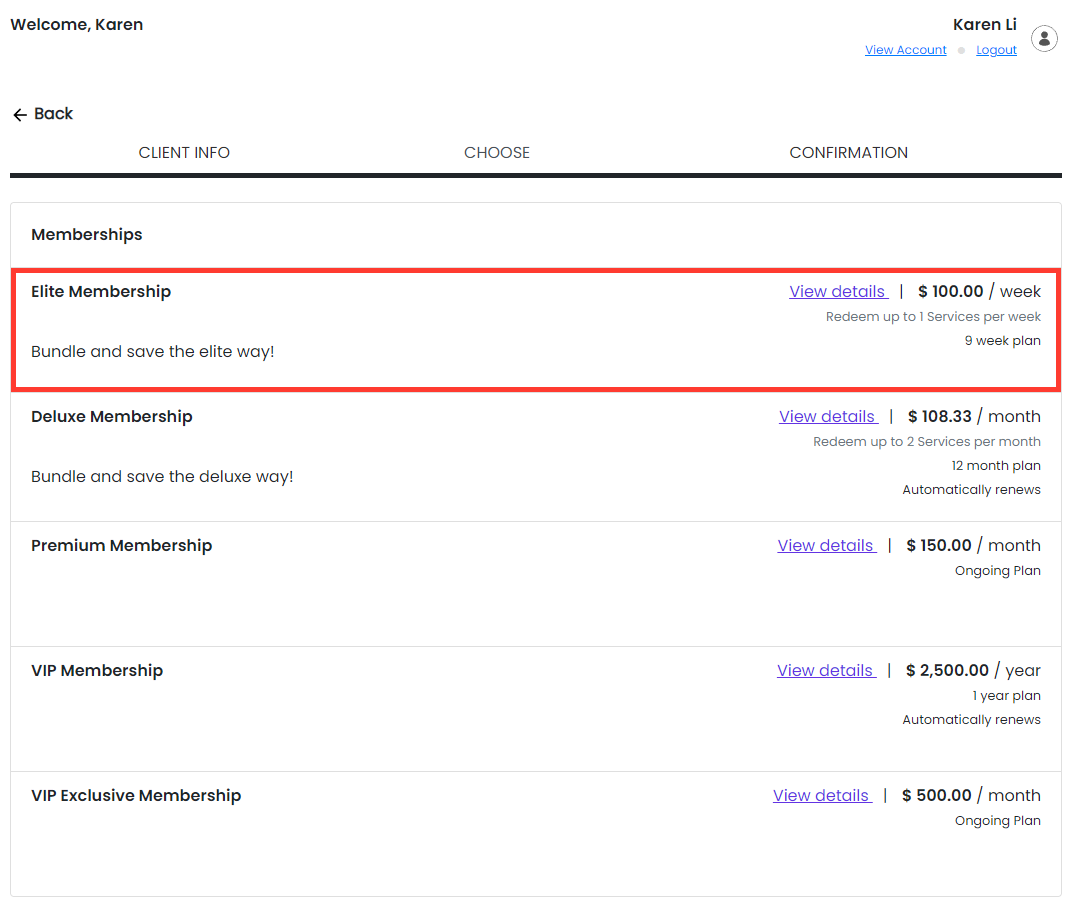This screenshot has width=1073, height=904.
Task: Select the VIP Membership title
Action: [97, 671]
